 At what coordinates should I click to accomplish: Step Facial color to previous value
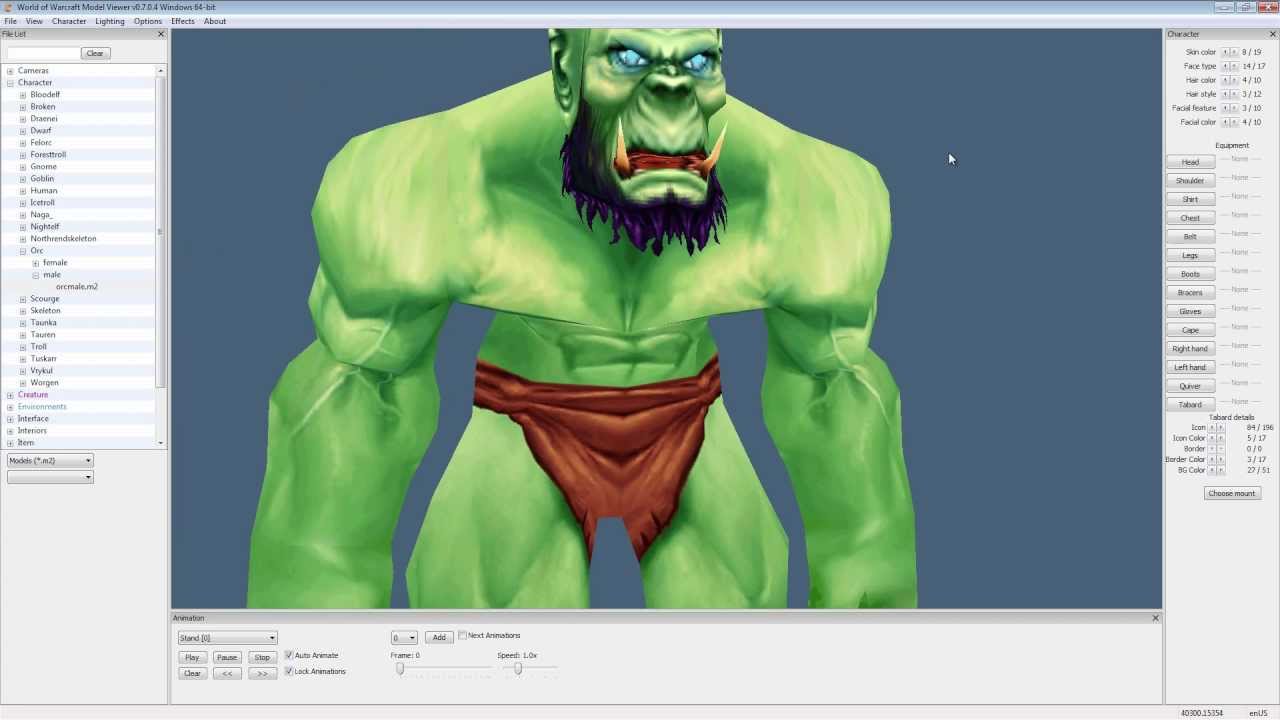[x=1225, y=122]
